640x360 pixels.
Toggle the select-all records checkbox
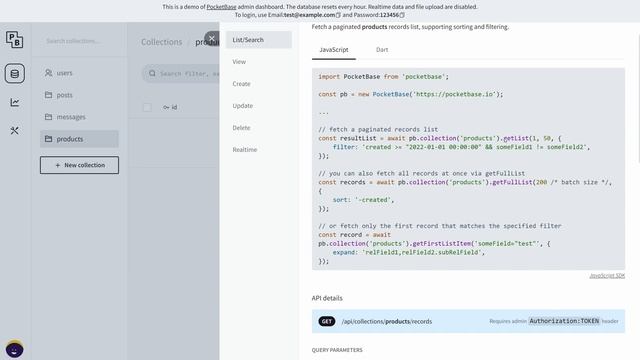[x=147, y=107]
